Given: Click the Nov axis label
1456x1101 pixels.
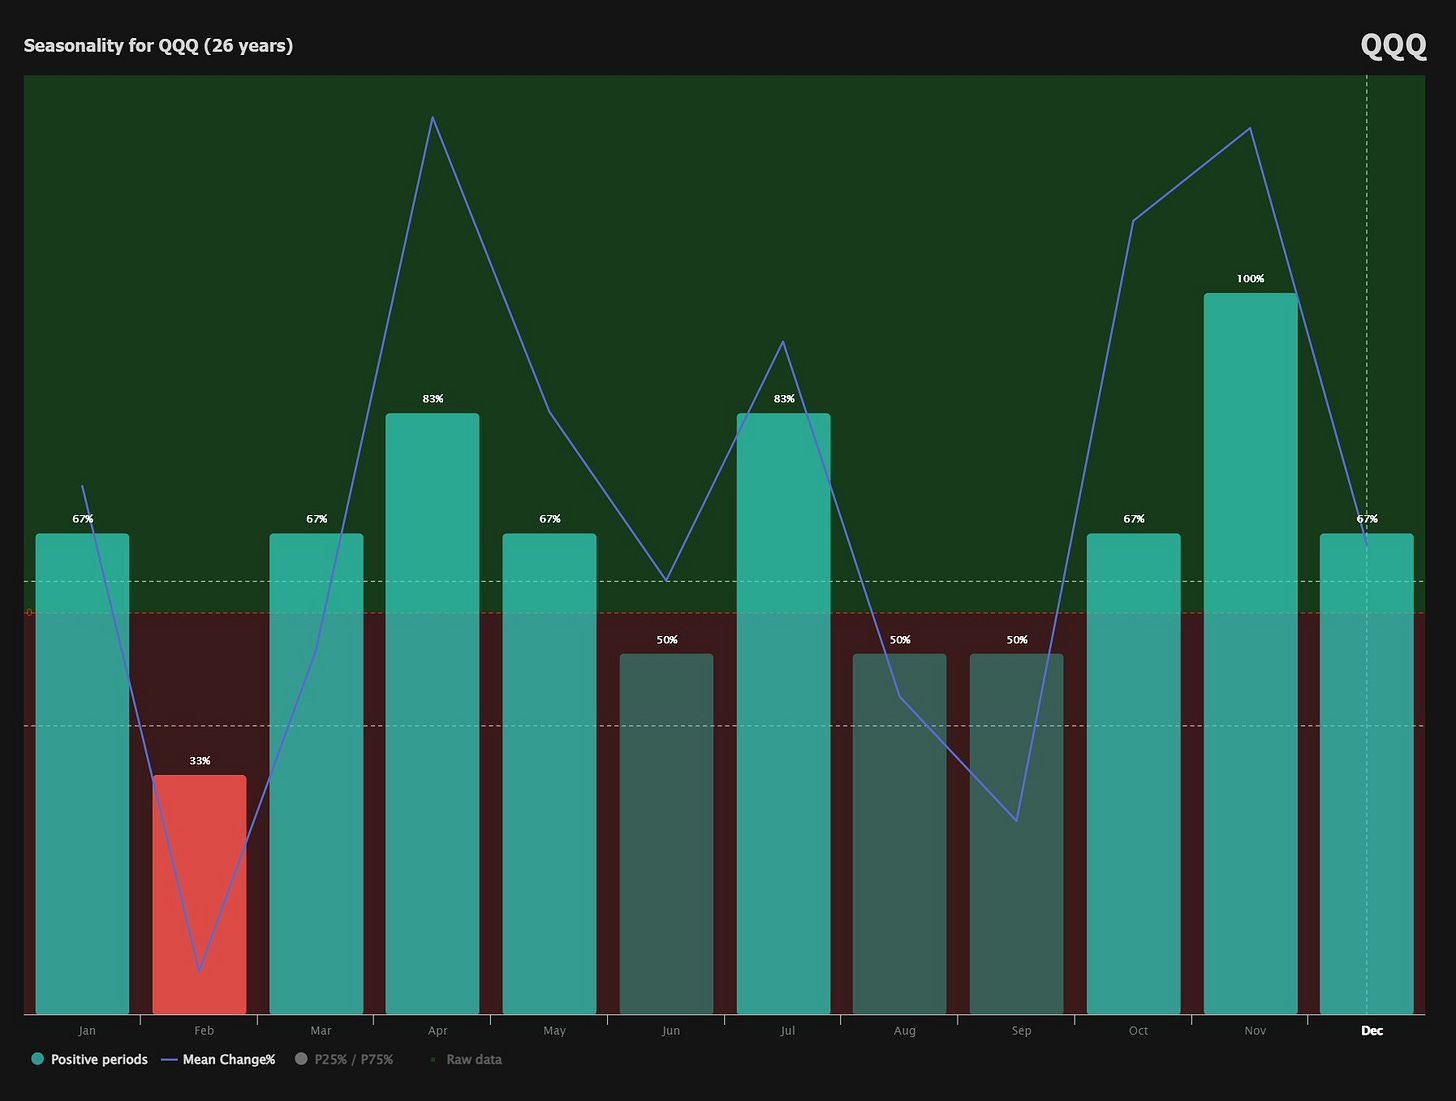Looking at the screenshot, I should click(1255, 1030).
